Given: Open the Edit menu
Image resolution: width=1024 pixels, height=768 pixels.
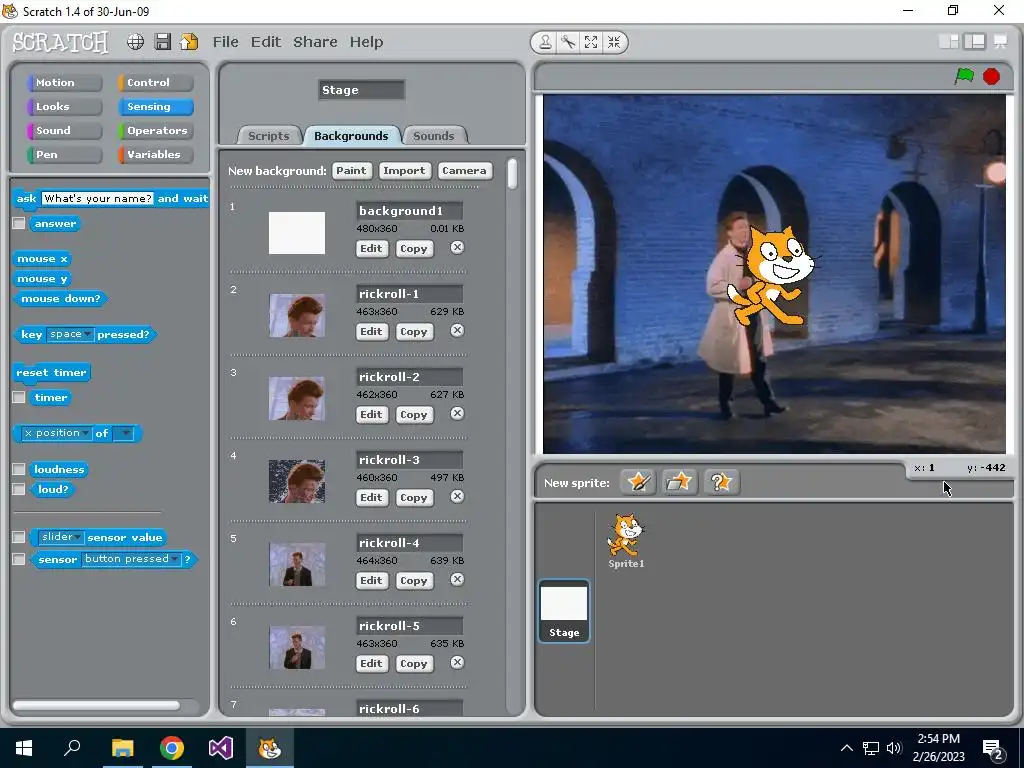Looking at the screenshot, I should pyautogui.click(x=266, y=42).
